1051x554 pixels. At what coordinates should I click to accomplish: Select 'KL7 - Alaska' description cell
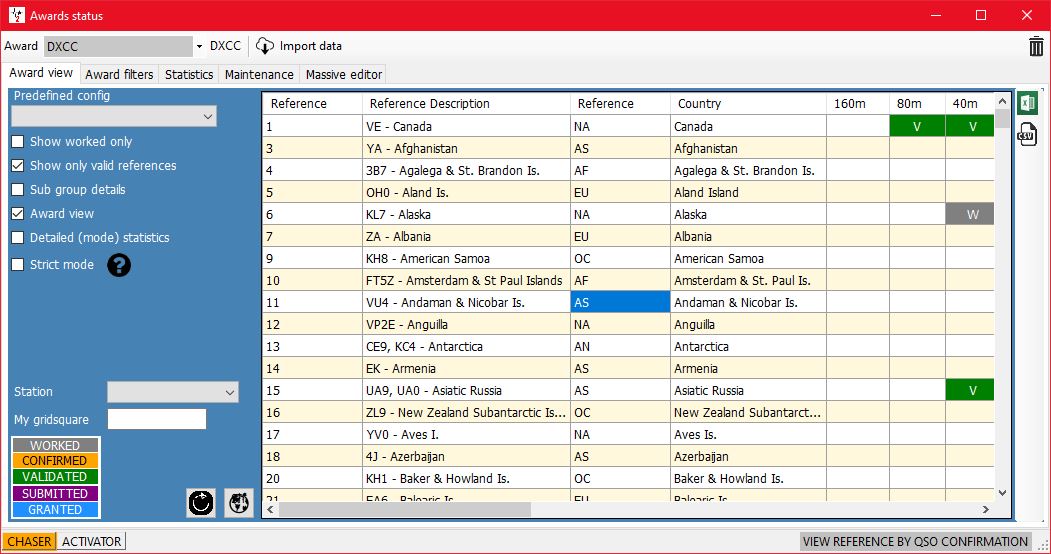click(x=466, y=214)
